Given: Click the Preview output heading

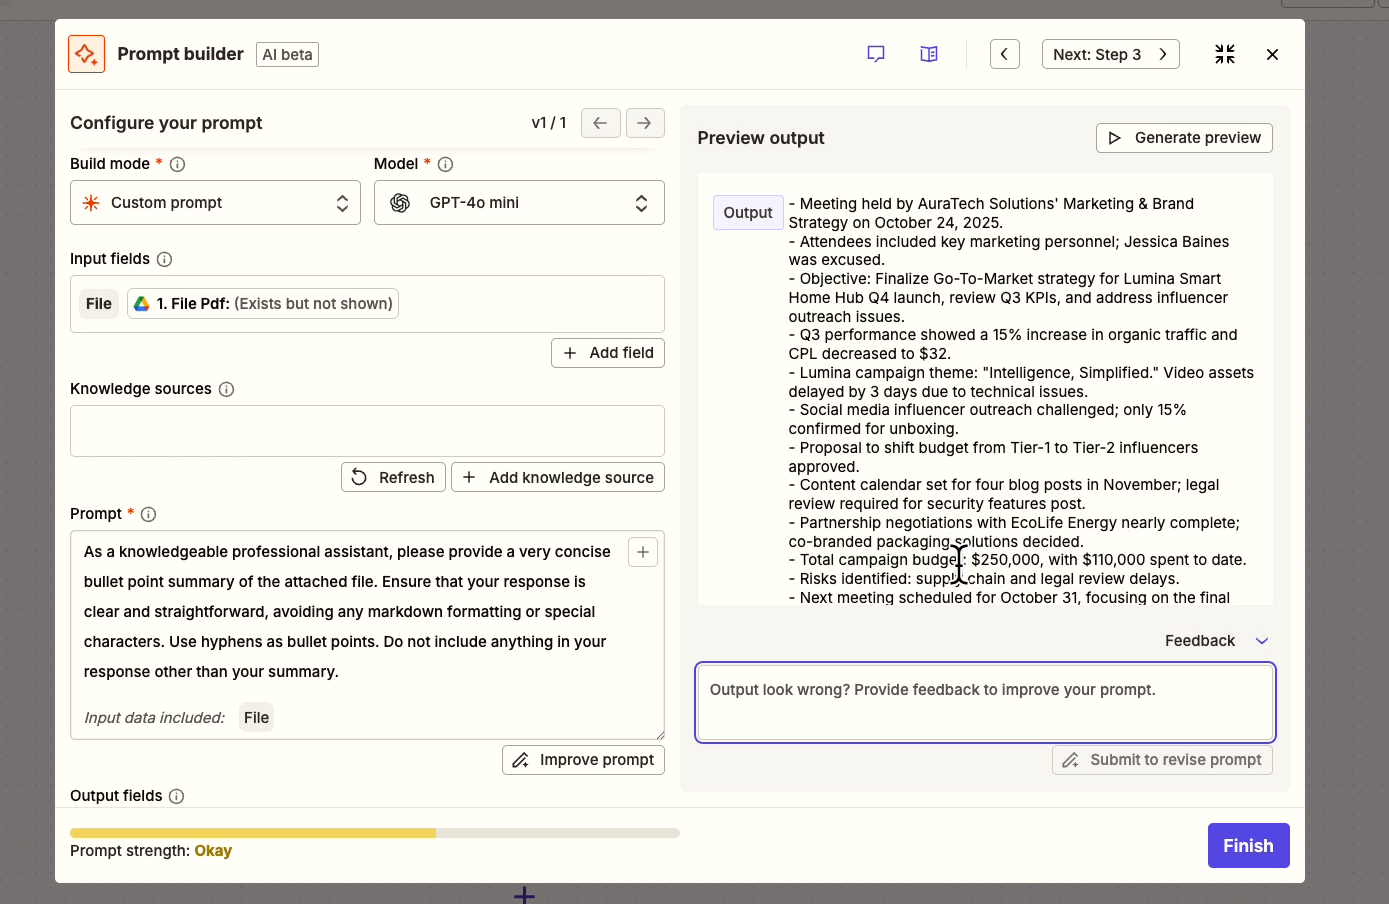Looking at the screenshot, I should pos(761,138).
